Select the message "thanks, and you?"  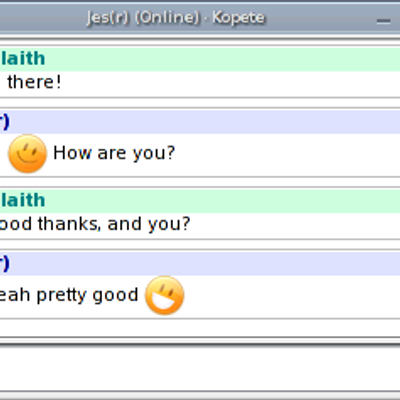(114, 224)
